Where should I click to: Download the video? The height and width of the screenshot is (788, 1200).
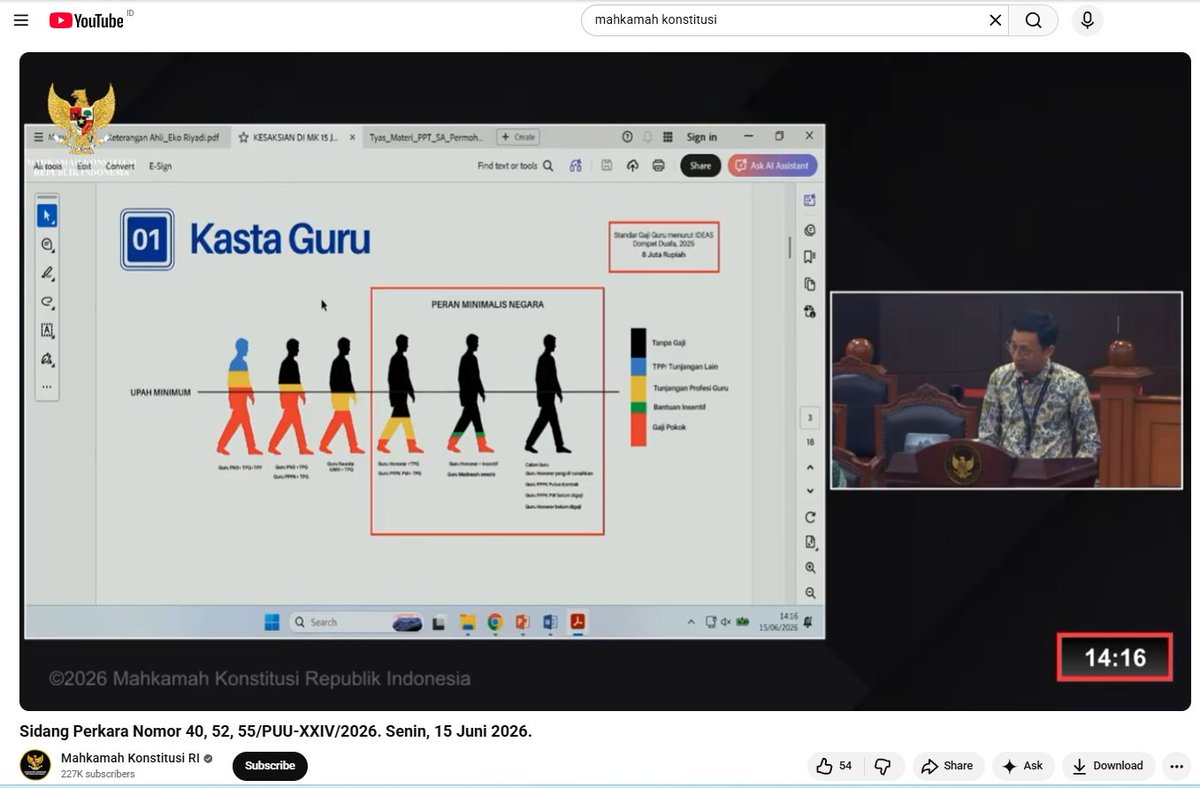click(1108, 766)
